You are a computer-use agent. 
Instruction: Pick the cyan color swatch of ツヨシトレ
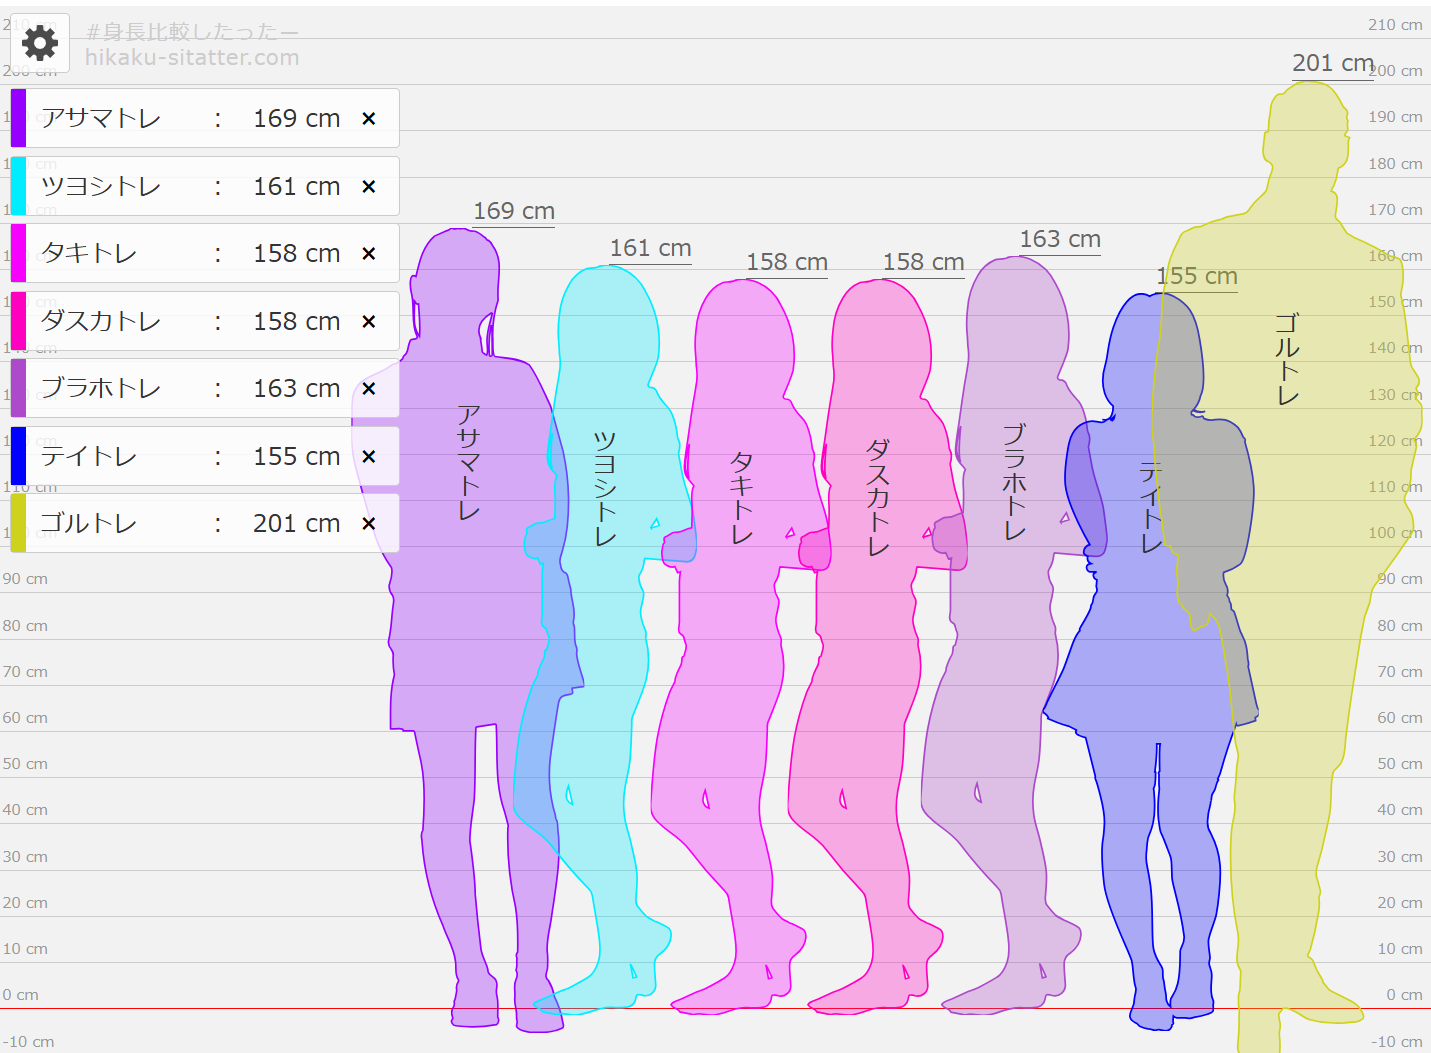[18, 186]
